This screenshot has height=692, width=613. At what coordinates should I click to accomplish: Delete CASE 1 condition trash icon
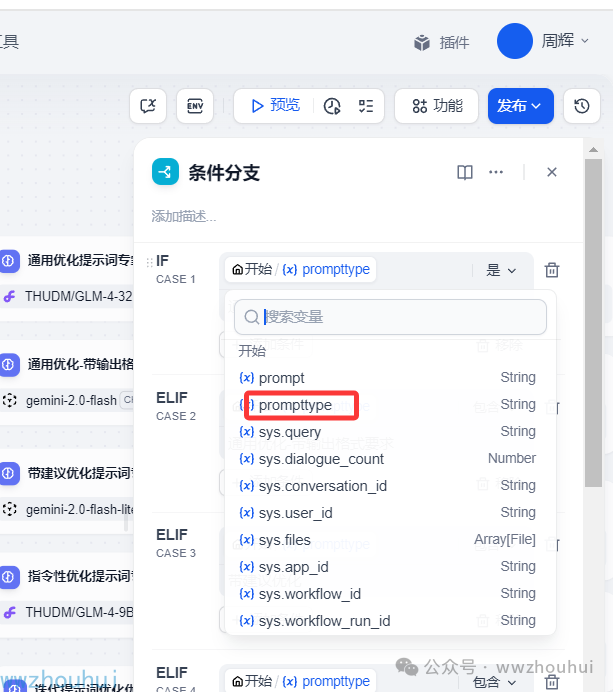pos(552,270)
